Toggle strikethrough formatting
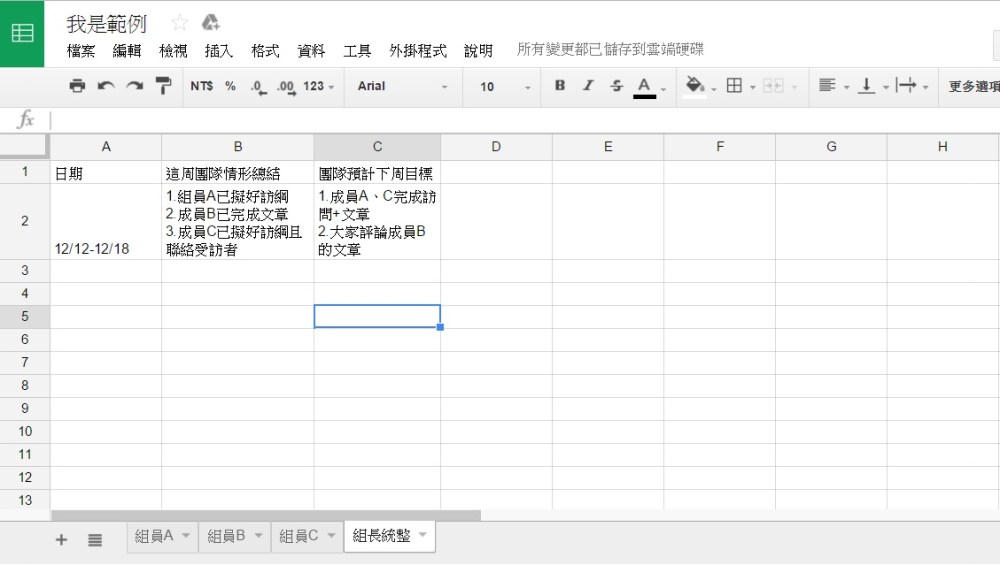Screen dimensions: 1000x565 [616, 86]
